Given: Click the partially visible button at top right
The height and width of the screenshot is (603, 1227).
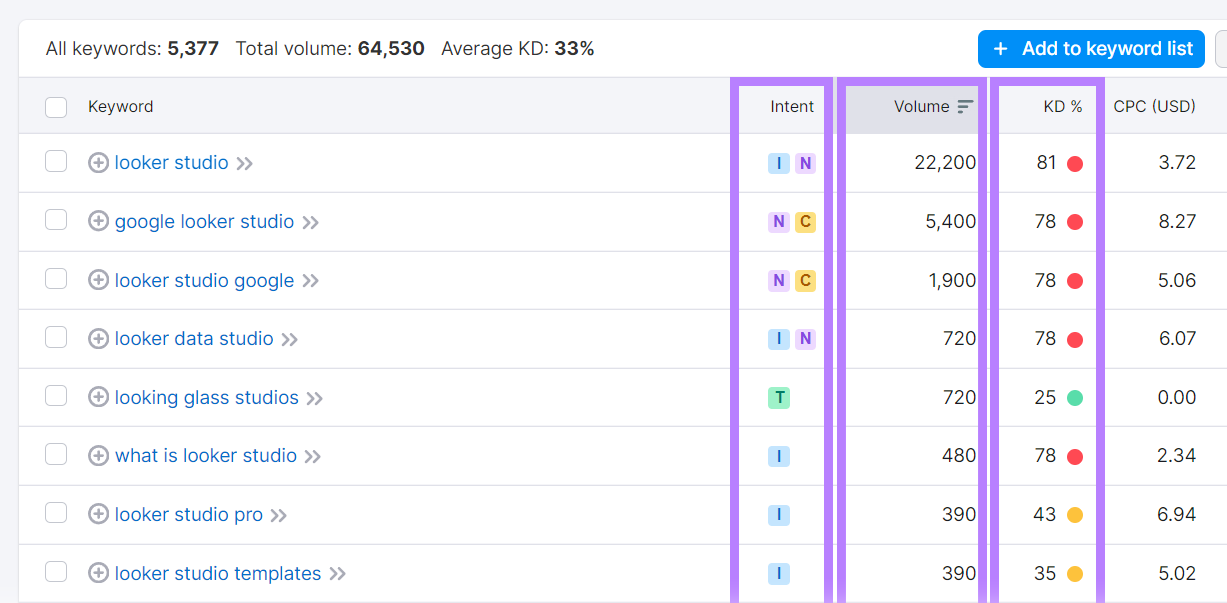Looking at the screenshot, I should tap(1221, 48).
